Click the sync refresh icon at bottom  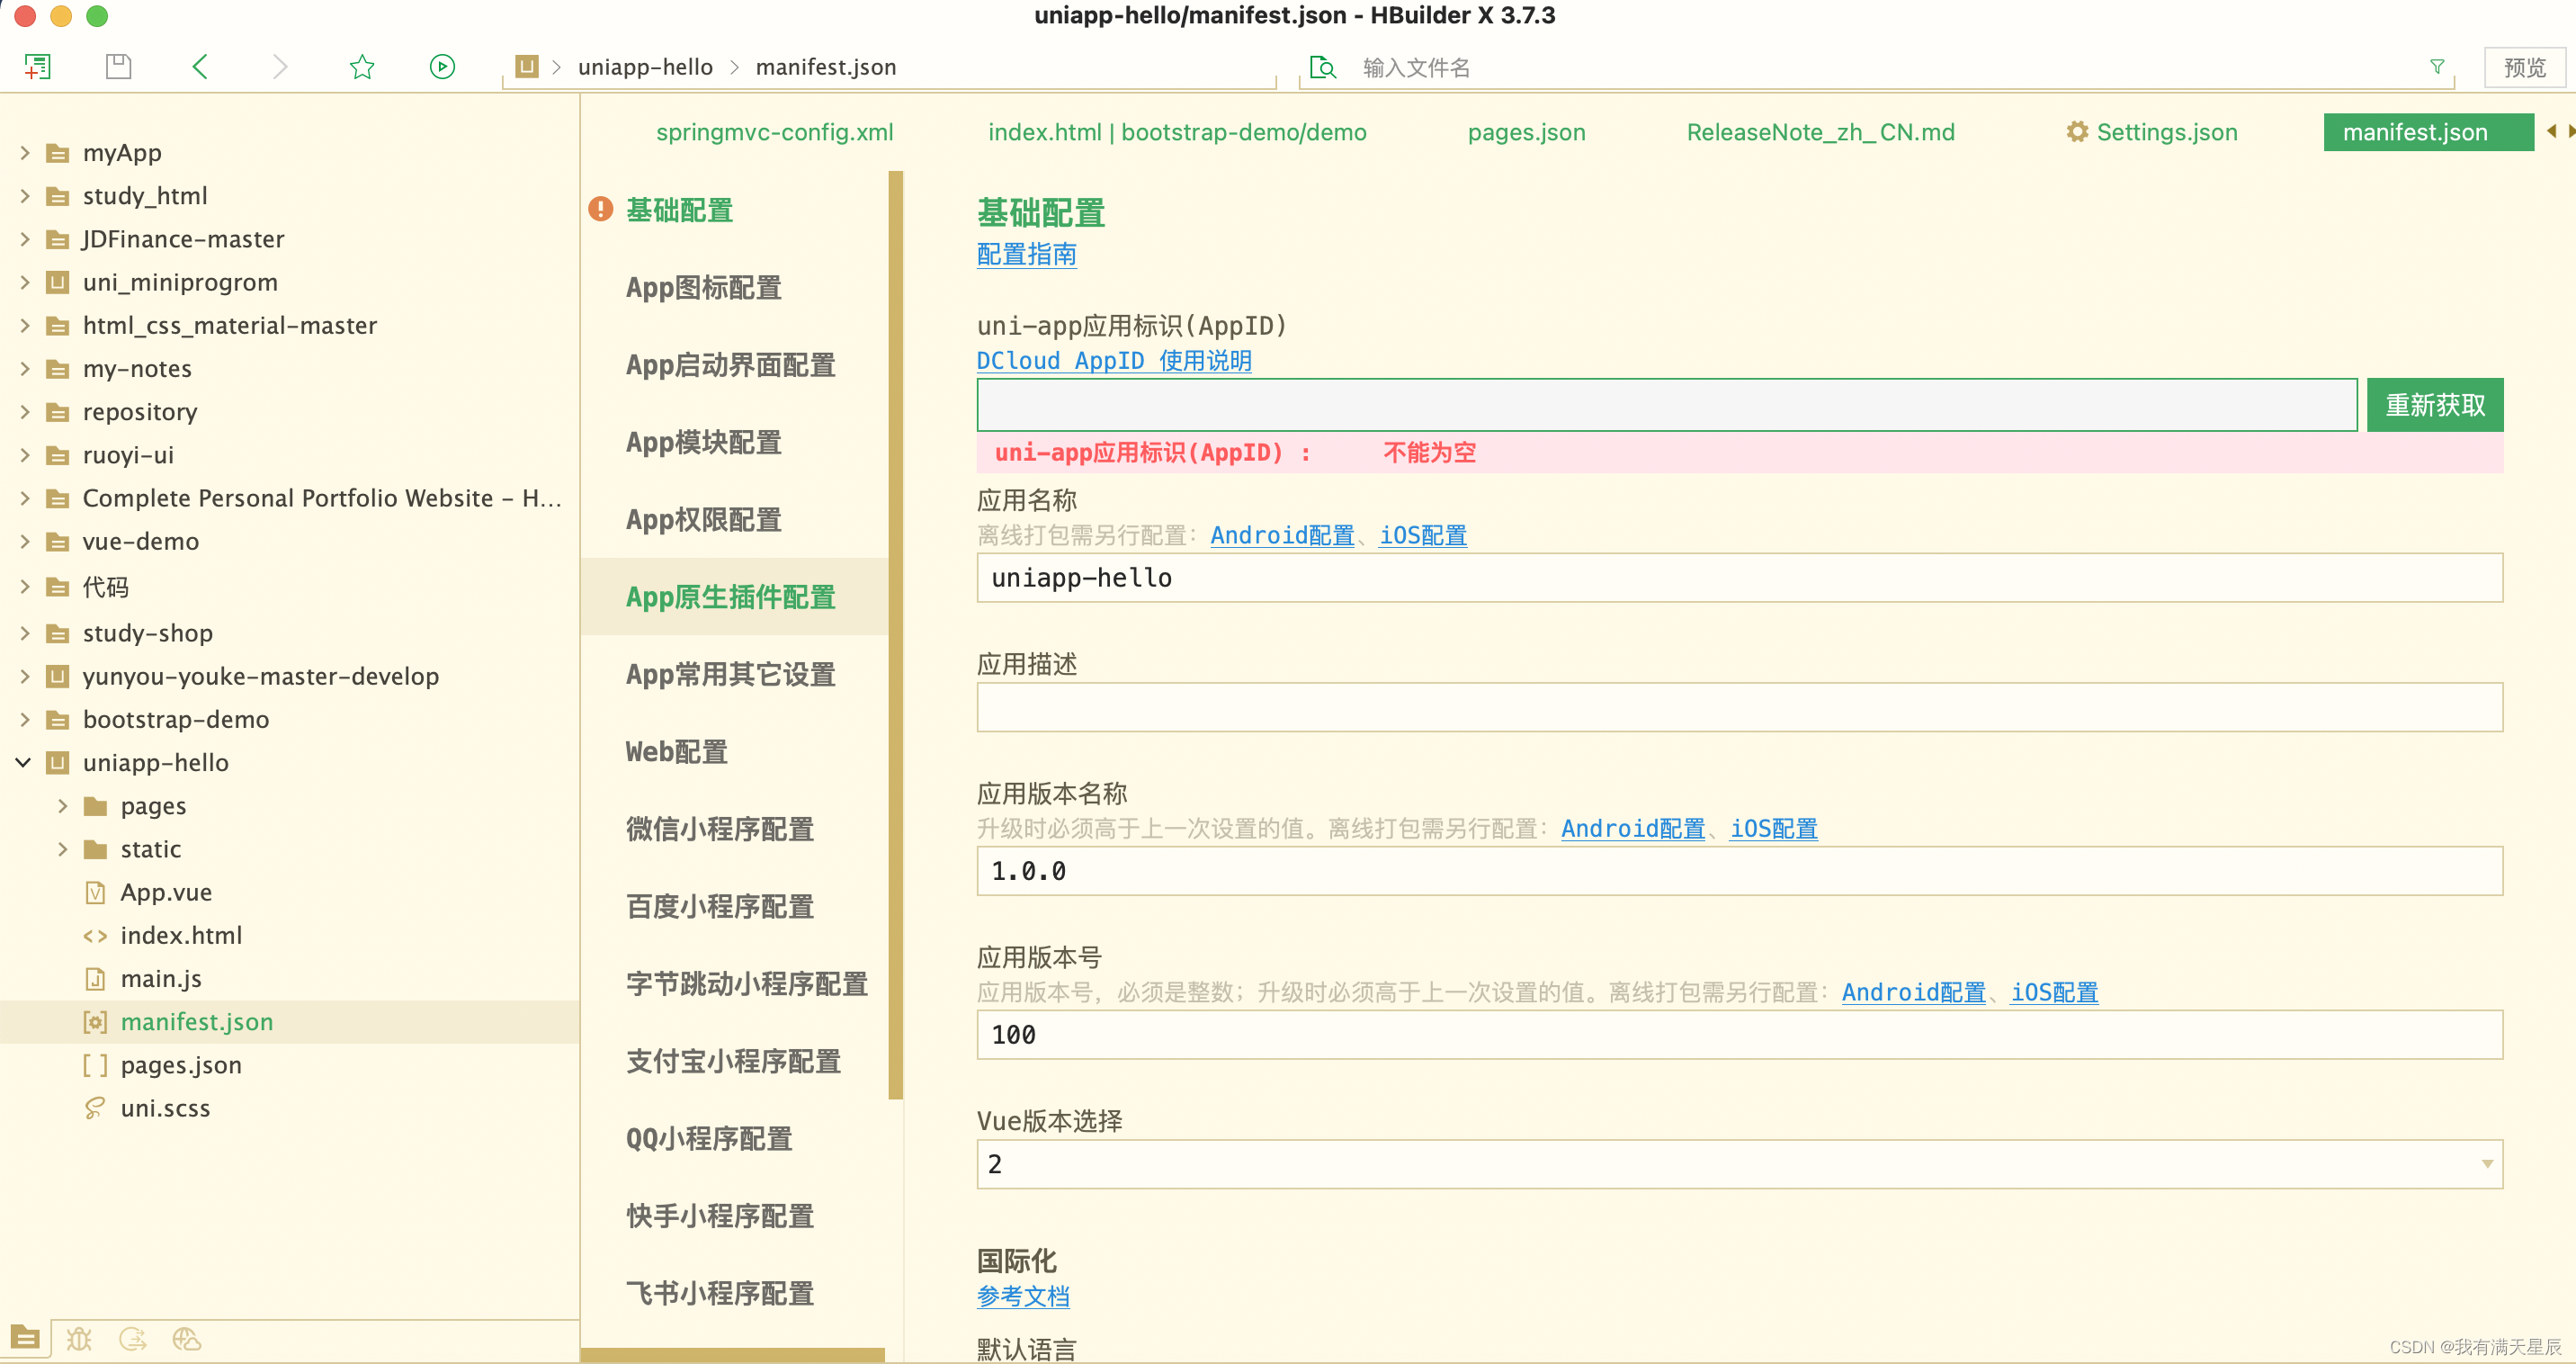click(133, 1338)
